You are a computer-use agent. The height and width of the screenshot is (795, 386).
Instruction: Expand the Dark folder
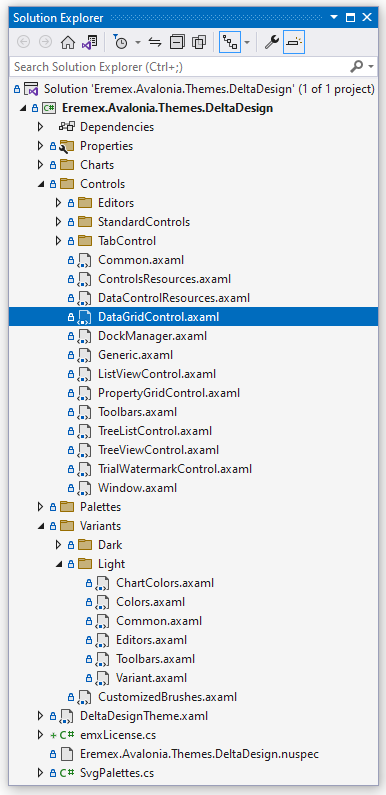coord(59,545)
